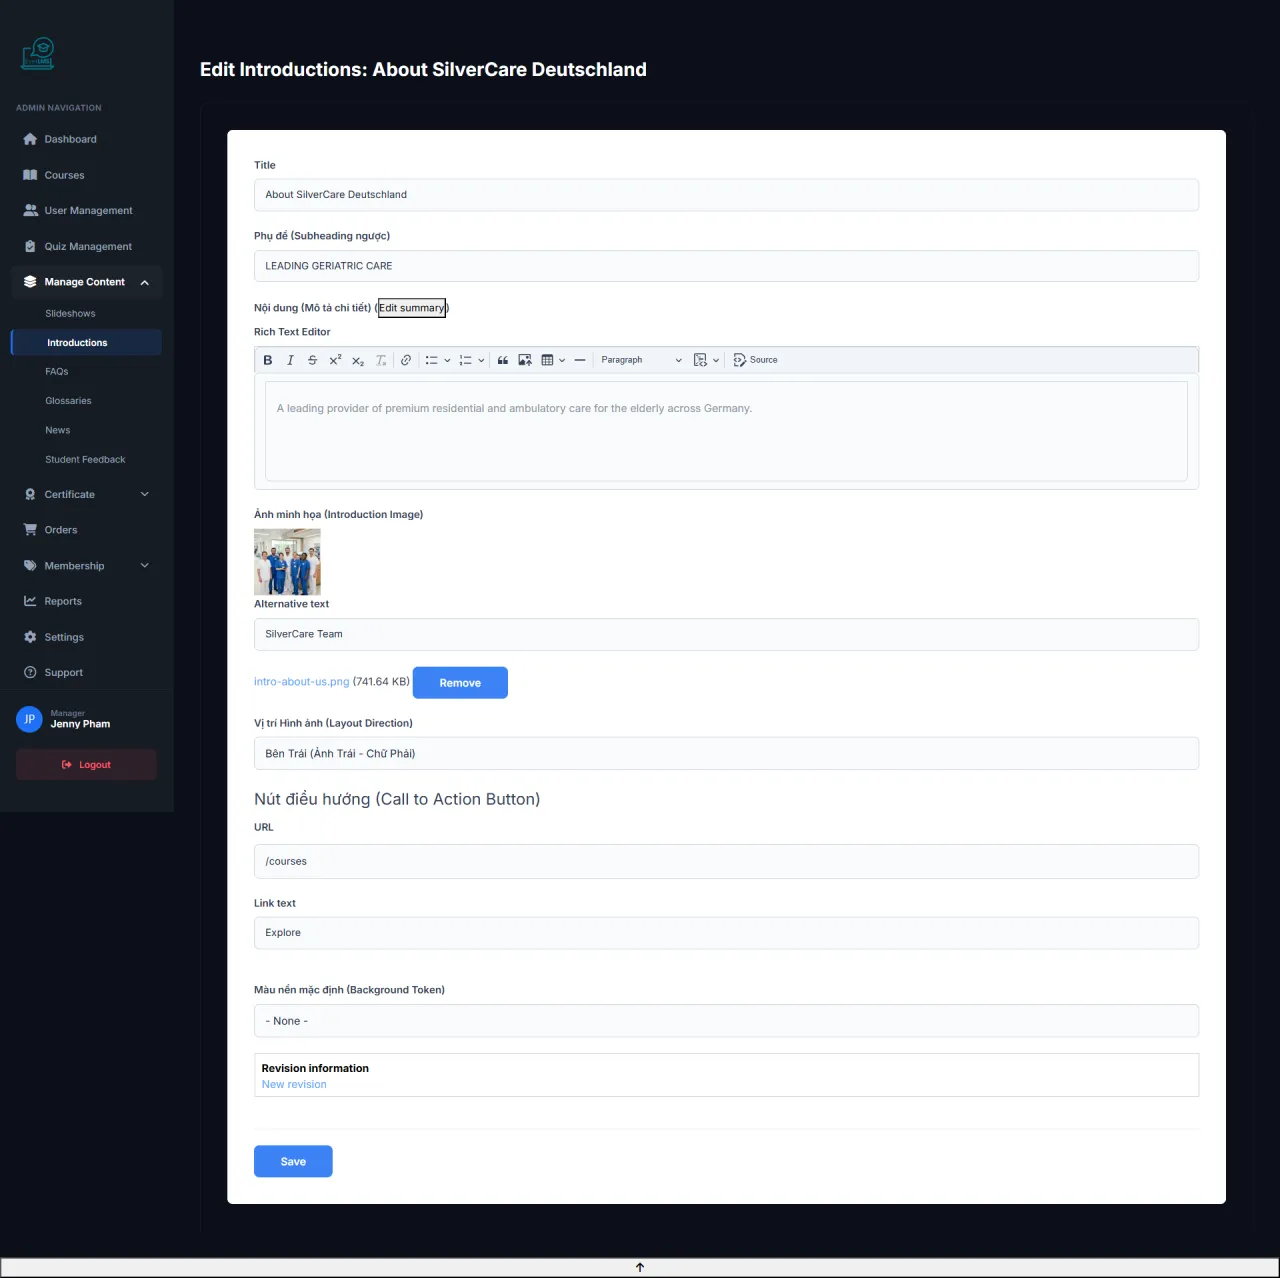This screenshot has width=1280, height=1278.
Task: Go to Quiz Management
Action: pos(86,246)
